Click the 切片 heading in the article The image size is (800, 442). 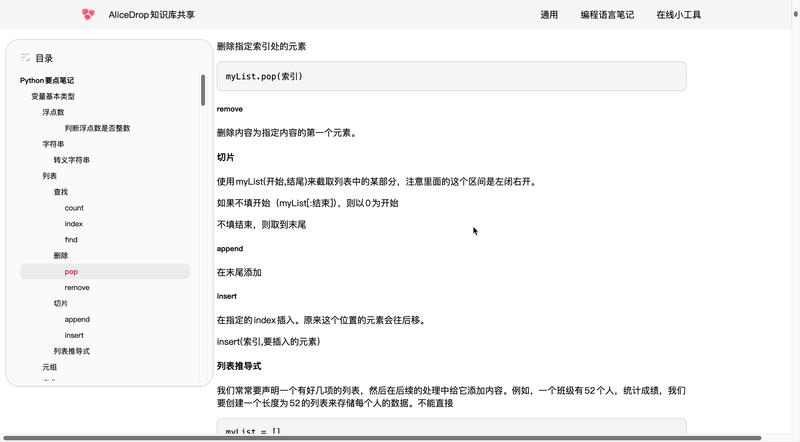(226, 157)
